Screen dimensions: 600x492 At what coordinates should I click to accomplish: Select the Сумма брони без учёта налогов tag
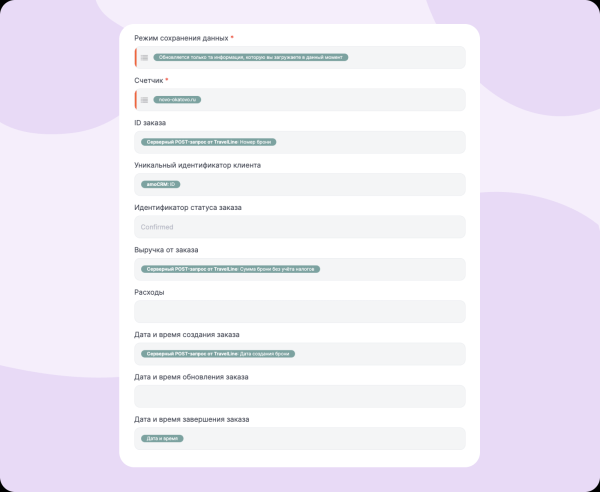coord(230,269)
